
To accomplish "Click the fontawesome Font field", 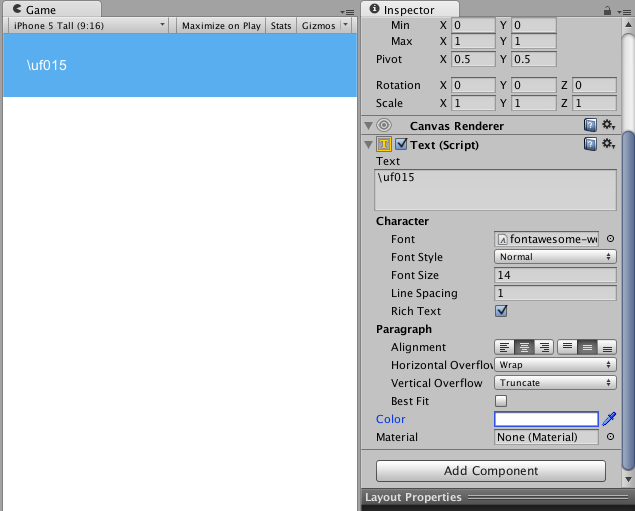I will tap(546, 239).
